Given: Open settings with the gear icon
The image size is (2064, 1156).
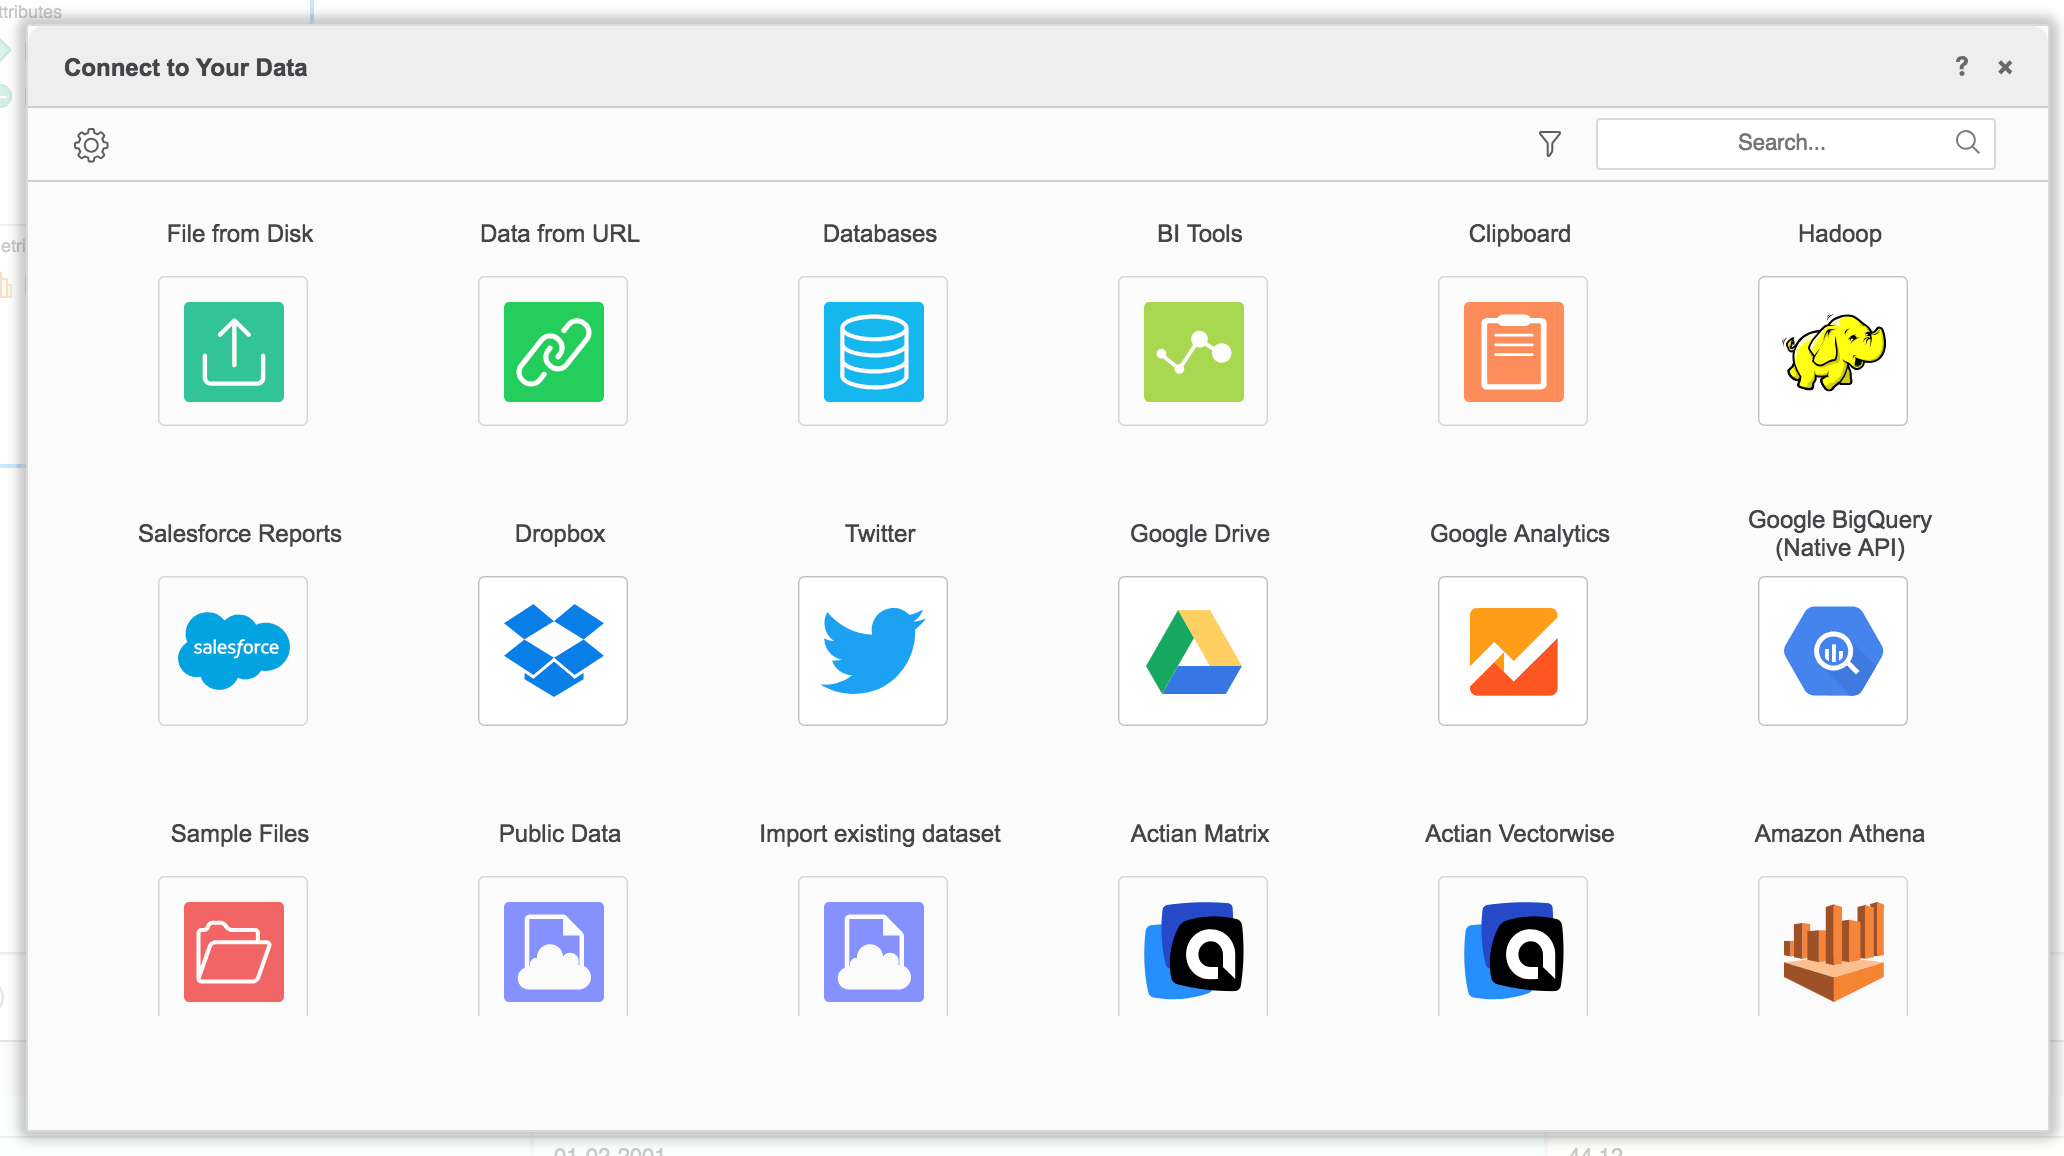Looking at the screenshot, I should [91, 144].
